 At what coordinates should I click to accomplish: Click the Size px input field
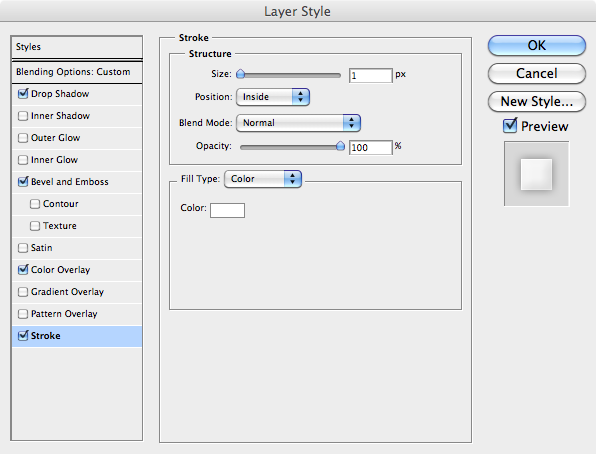371,75
